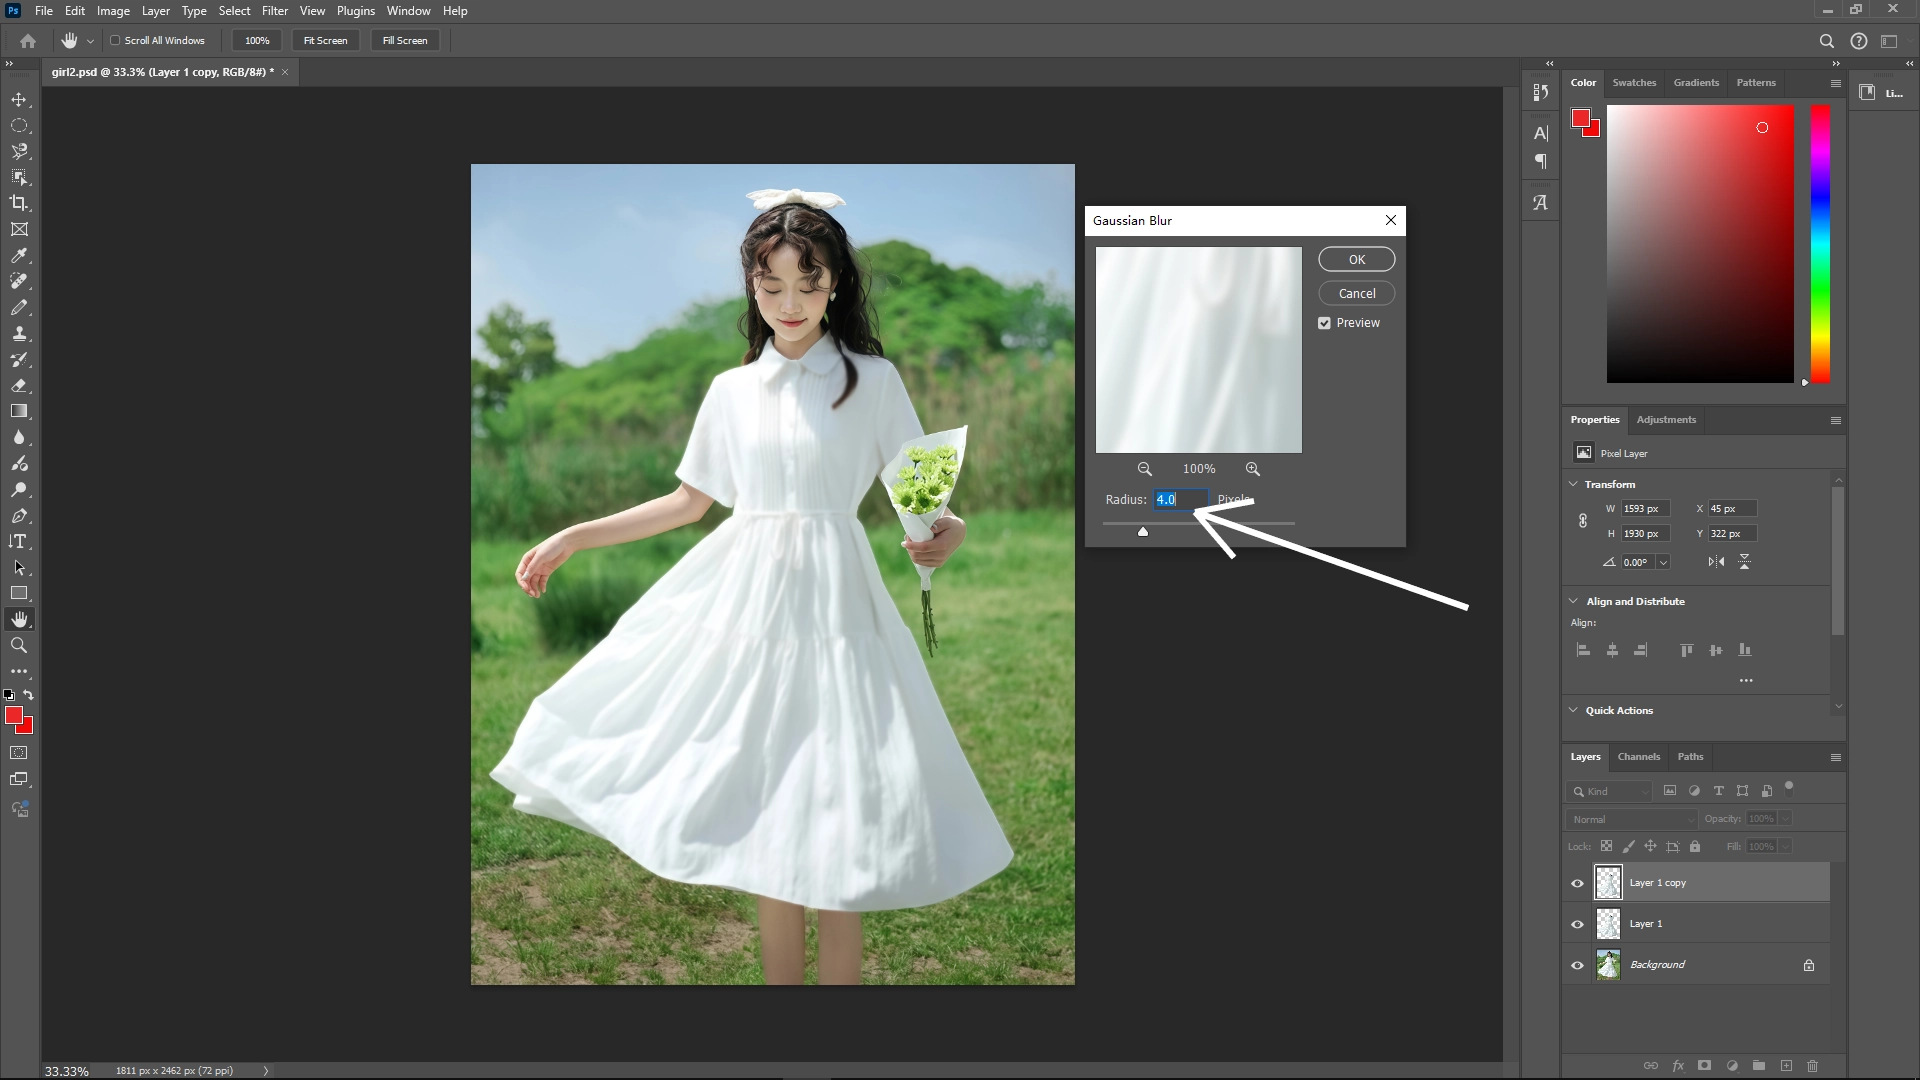Click the foreground color swatch

pyautogui.click(x=14, y=714)
